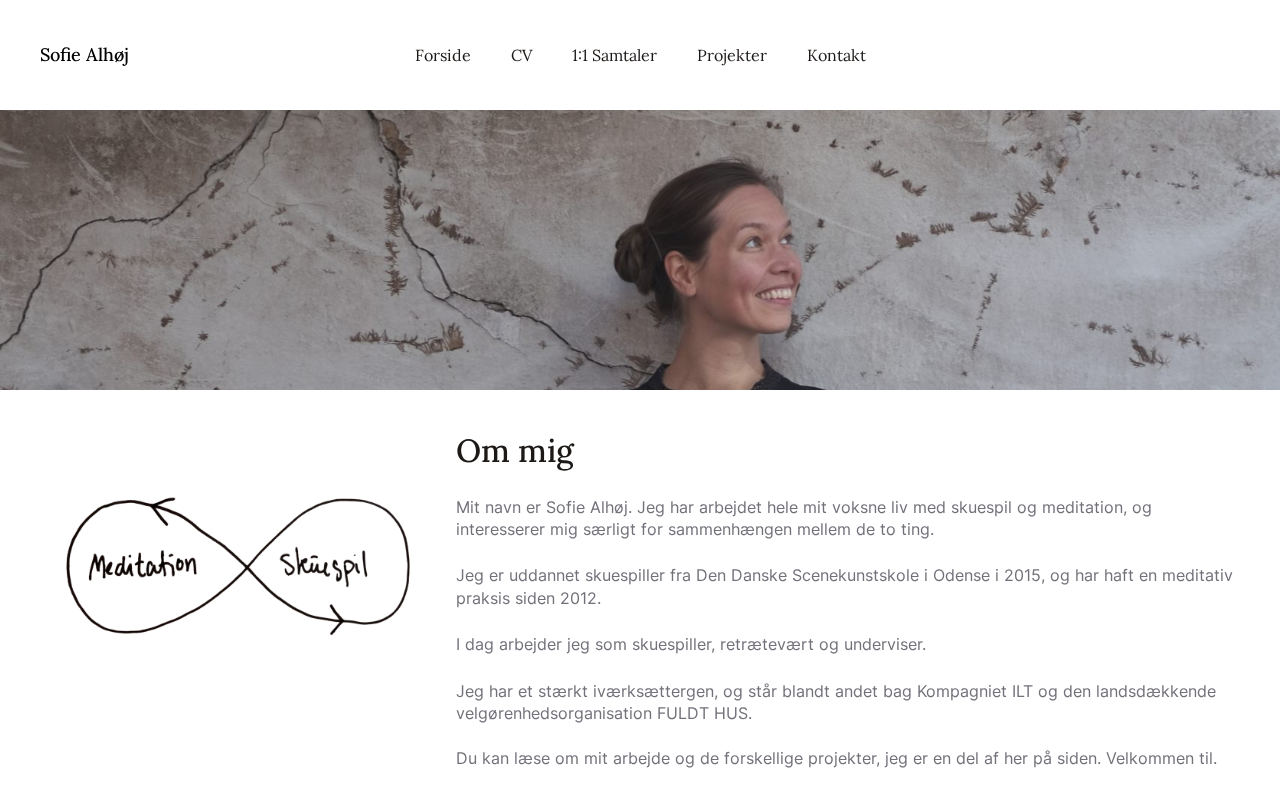
Task: Click the sentence about skuespiller, retræteværf og underviser
Action: tap(691, 644)
